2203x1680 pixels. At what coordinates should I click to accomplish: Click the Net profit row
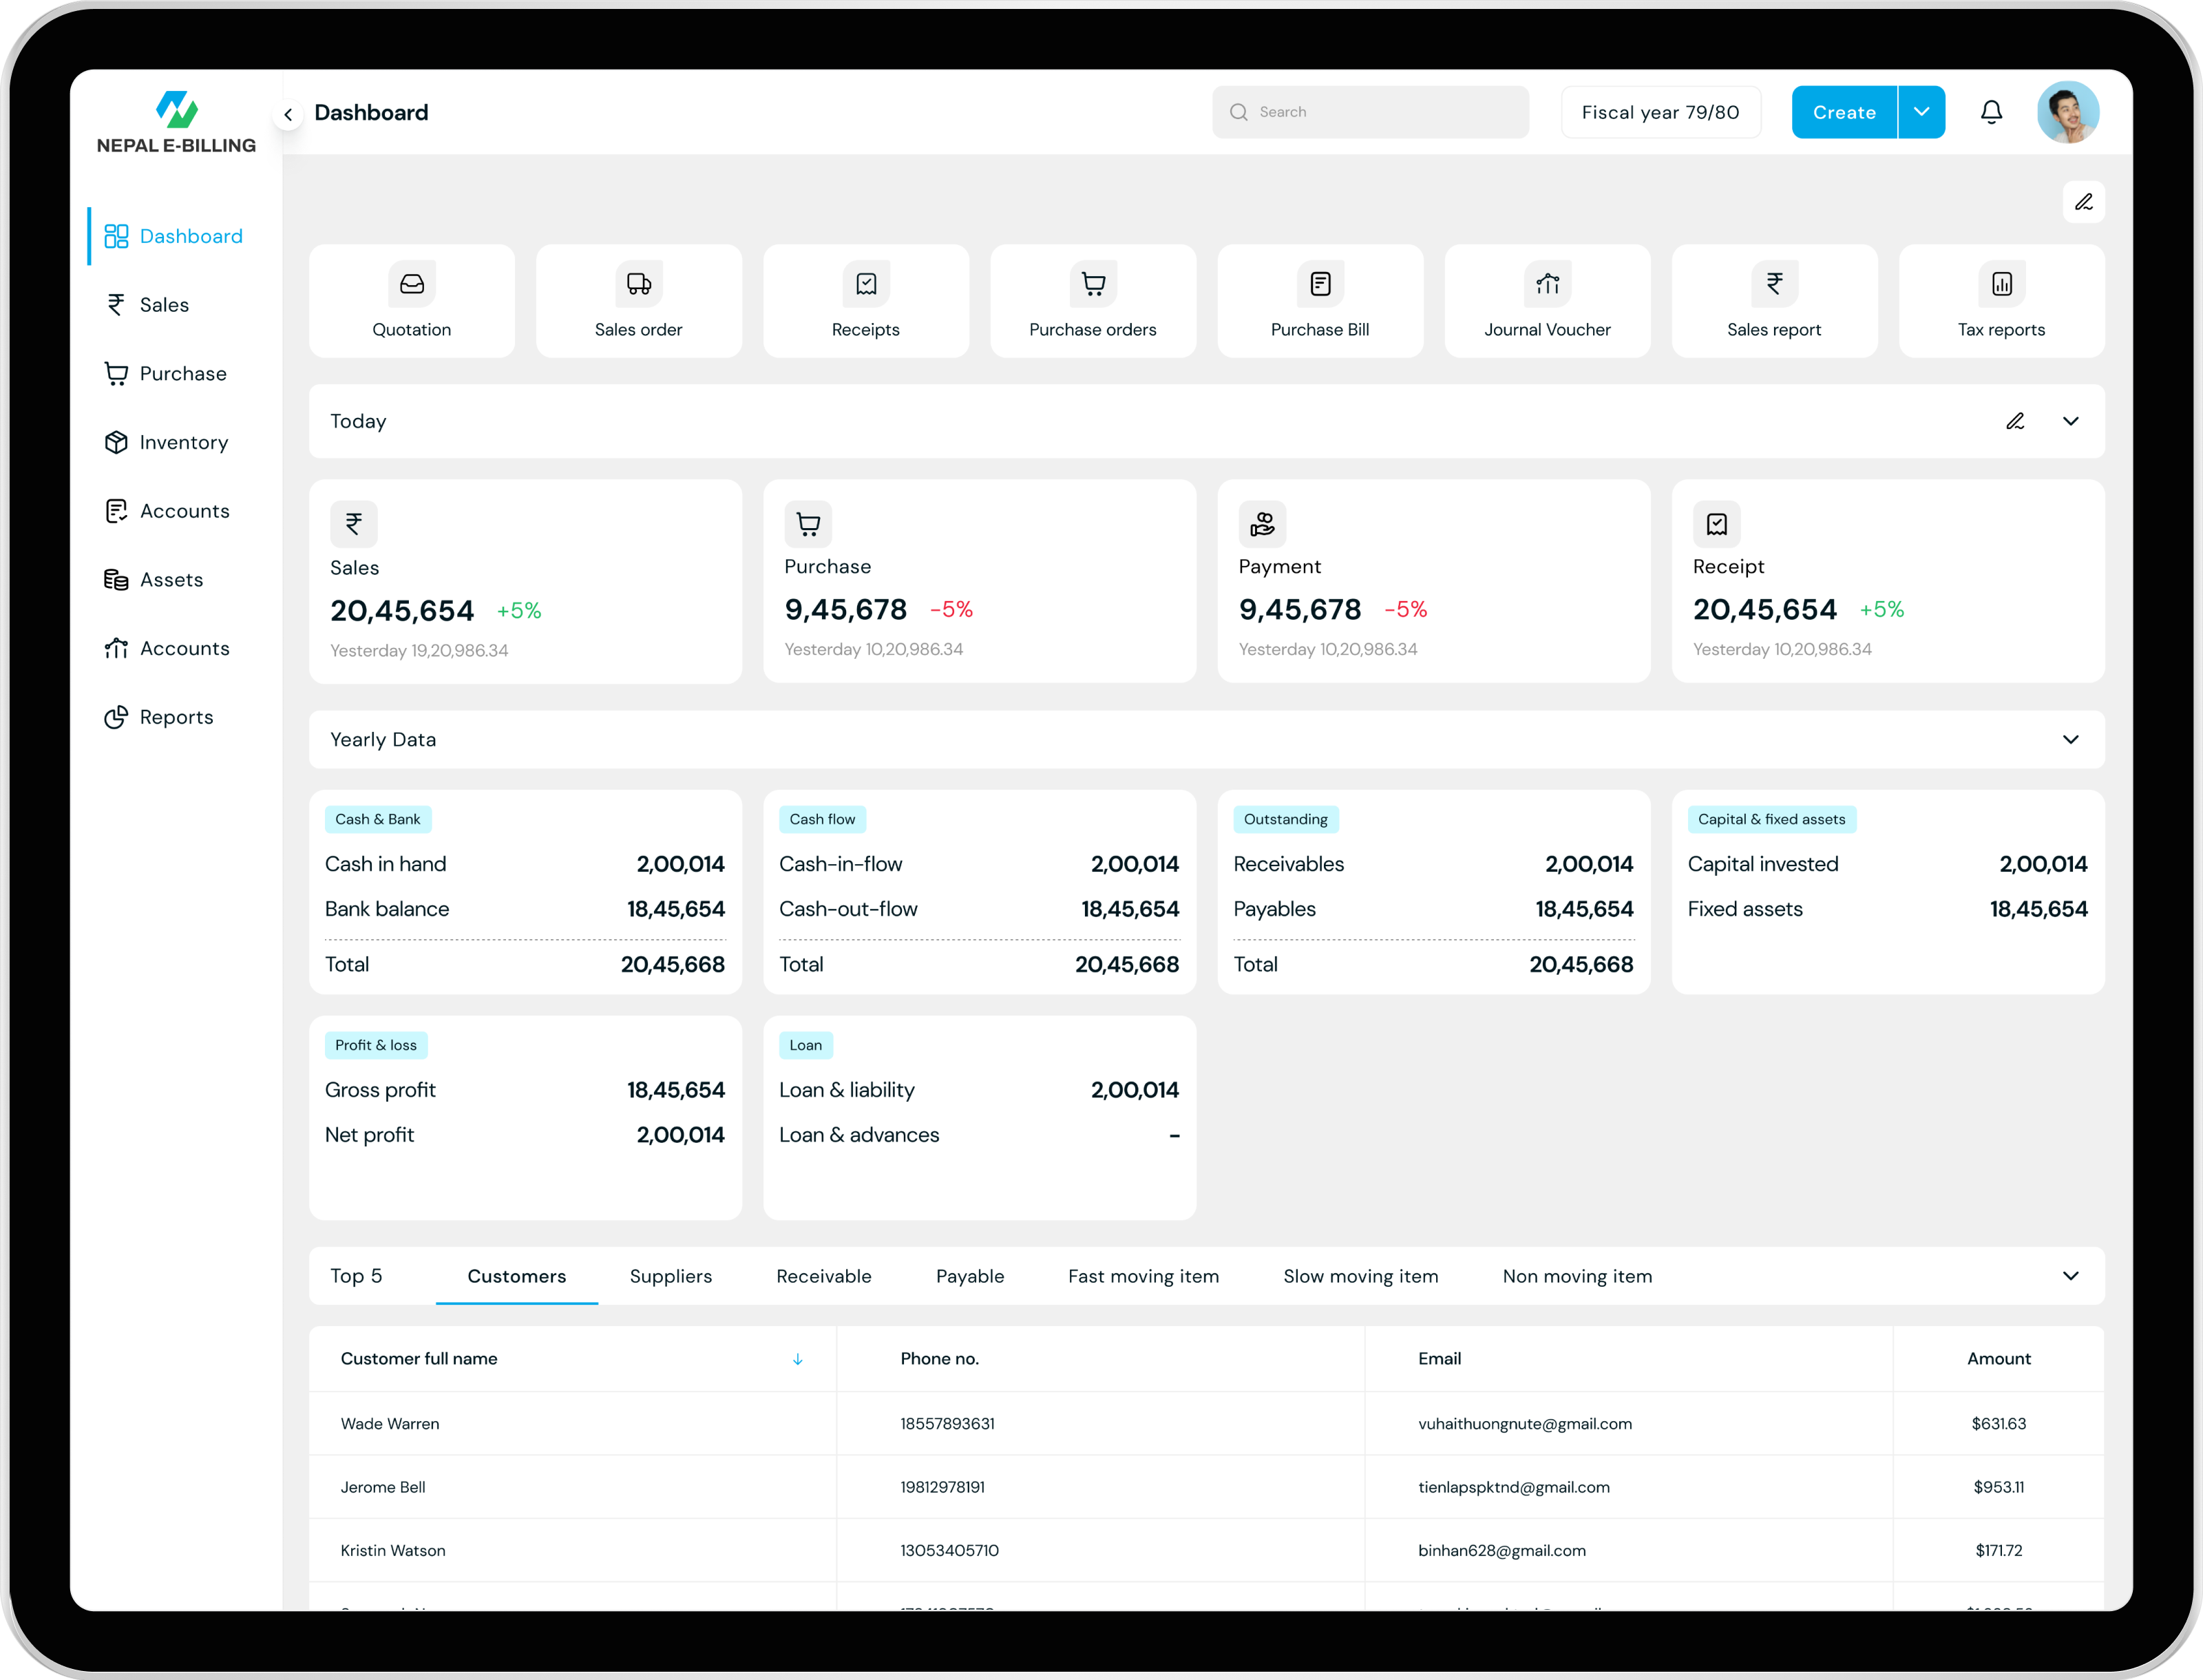coord(524,1135)
